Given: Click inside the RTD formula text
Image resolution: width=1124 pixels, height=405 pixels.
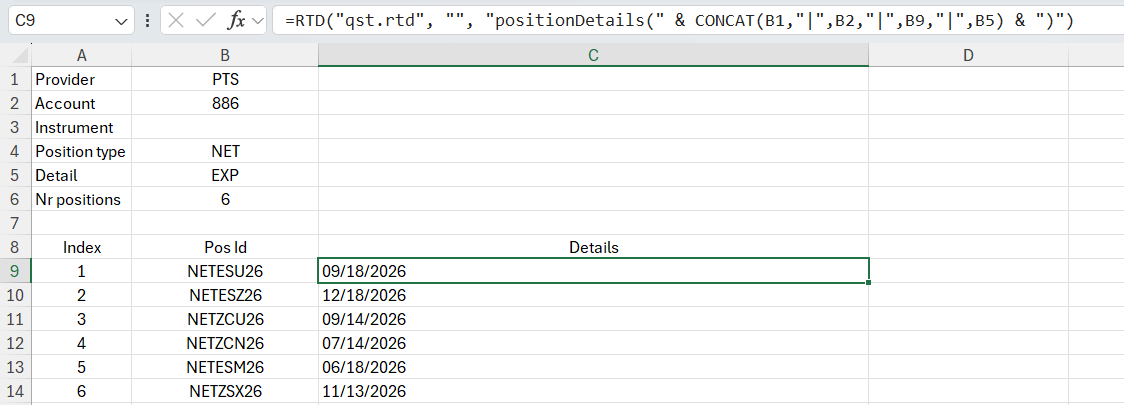Looking at the screenshot, I should (x=679, y=22).
